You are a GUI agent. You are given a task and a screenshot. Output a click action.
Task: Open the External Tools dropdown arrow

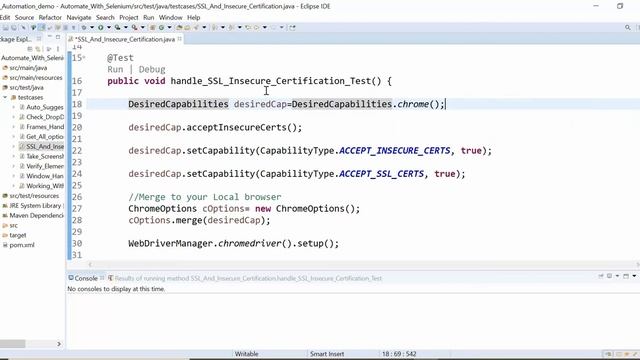(x=142, y=27)
